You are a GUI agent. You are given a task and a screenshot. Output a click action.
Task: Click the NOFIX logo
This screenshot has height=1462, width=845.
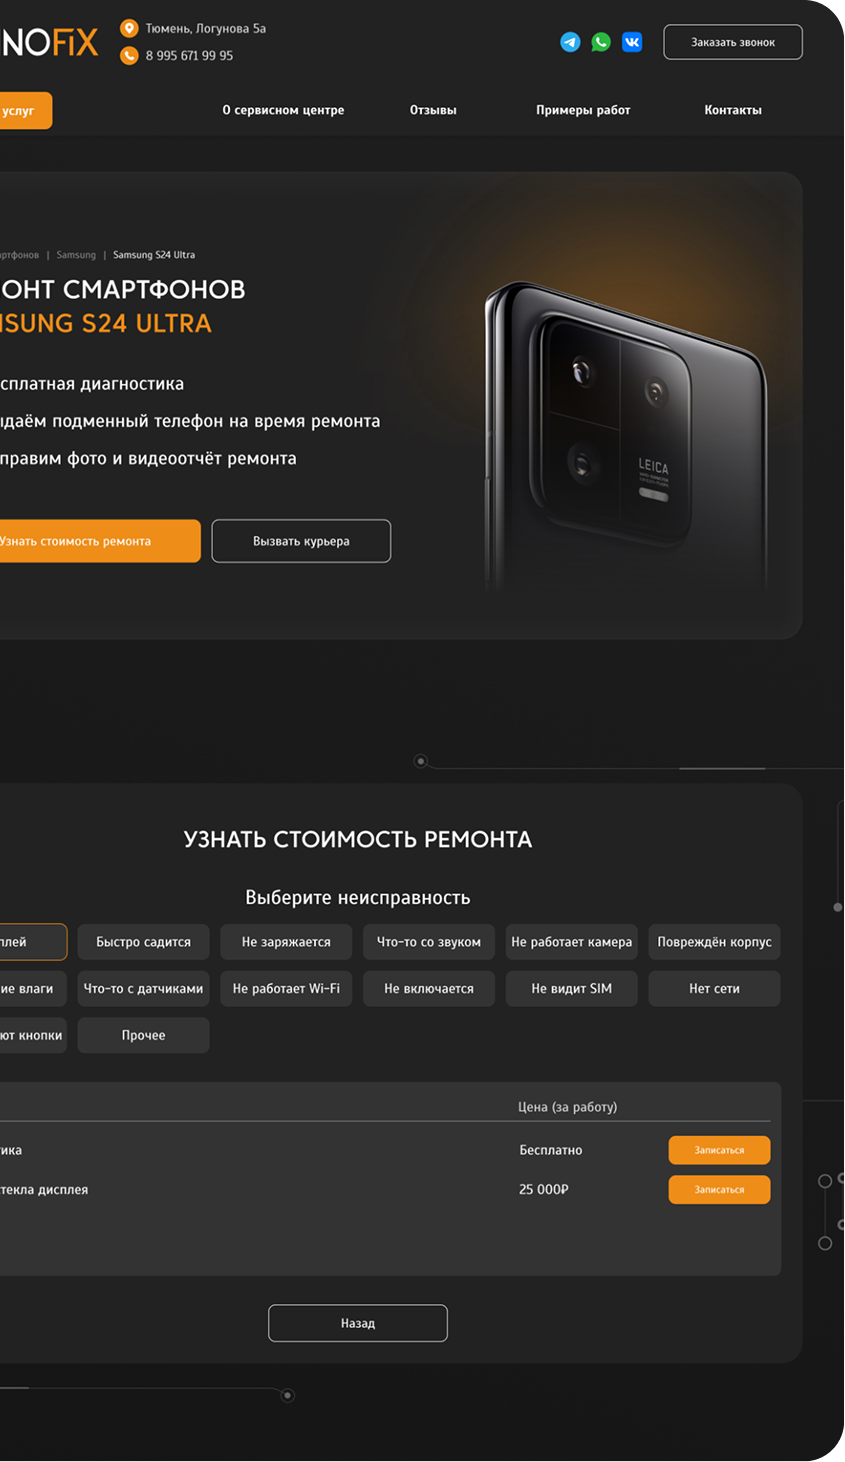pyautogui.click(x=49, y=42)
